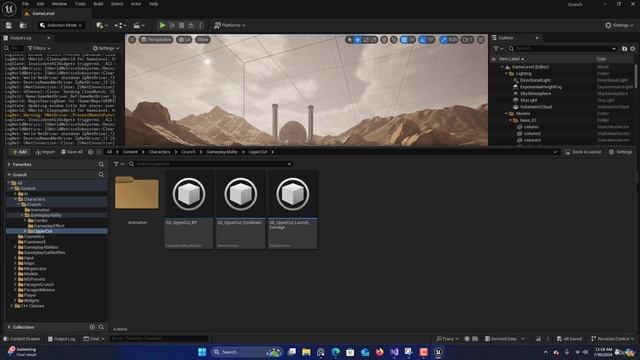Image resolution: width=640 pixels, height=360 pixels.
Task: Click the camera speed control in viewport
Action: 467,40
